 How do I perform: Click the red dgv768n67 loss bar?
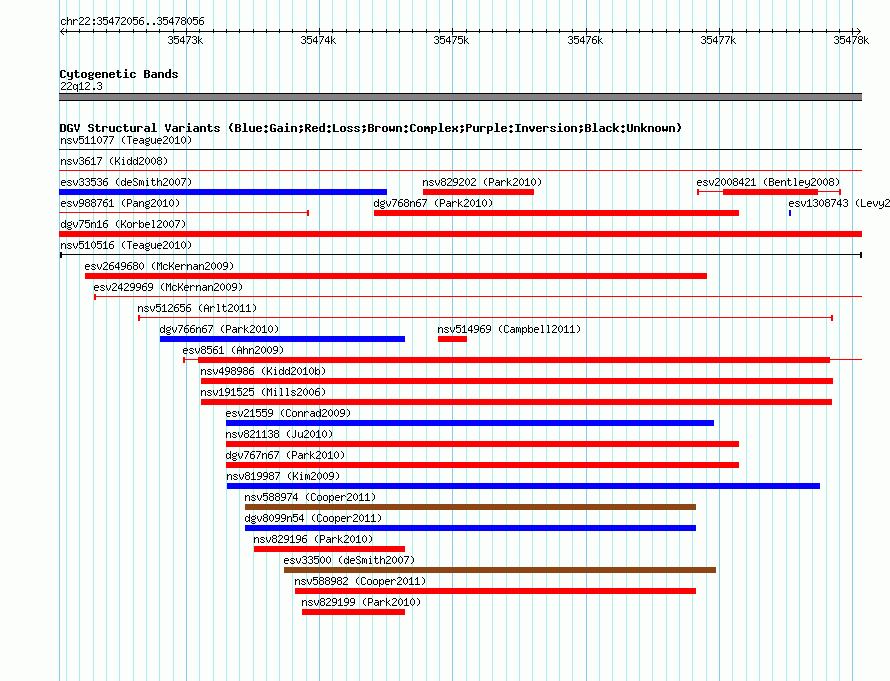tap(556, 213)
